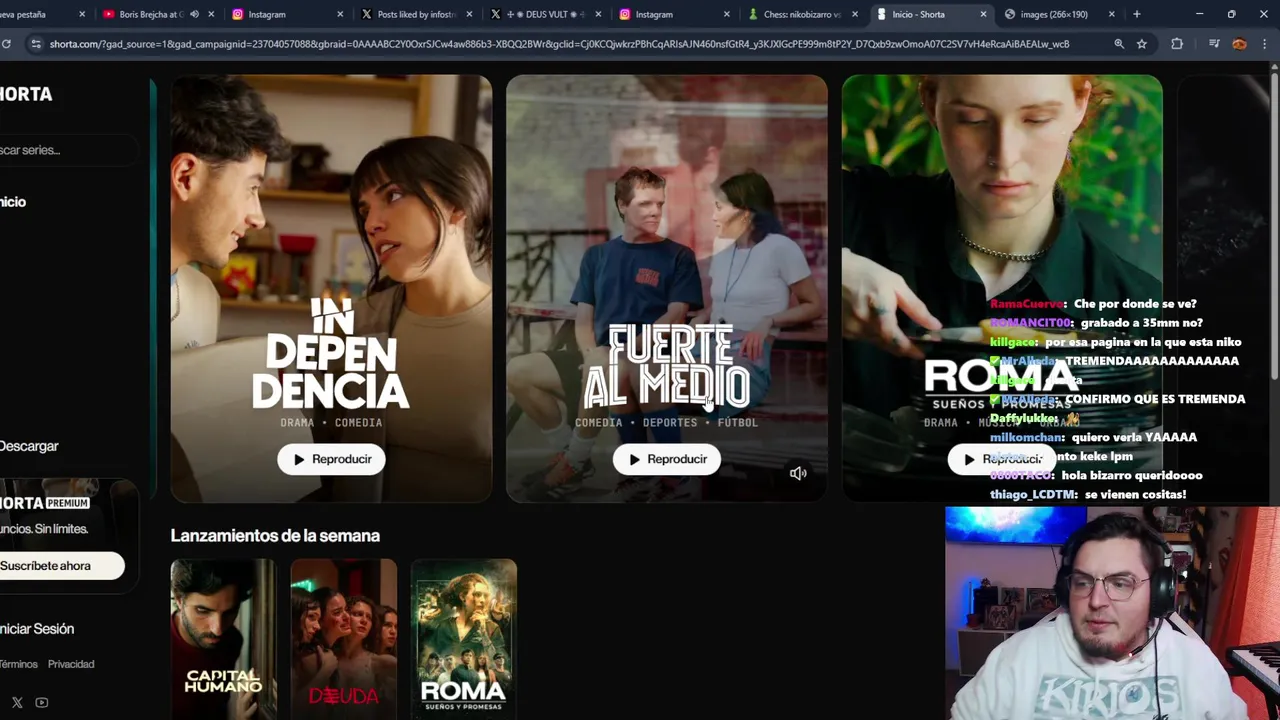Open the zoom magnifier icon in address bar
The width and height of the screenshot is (1280, 720).
(x=1119, y=44)
